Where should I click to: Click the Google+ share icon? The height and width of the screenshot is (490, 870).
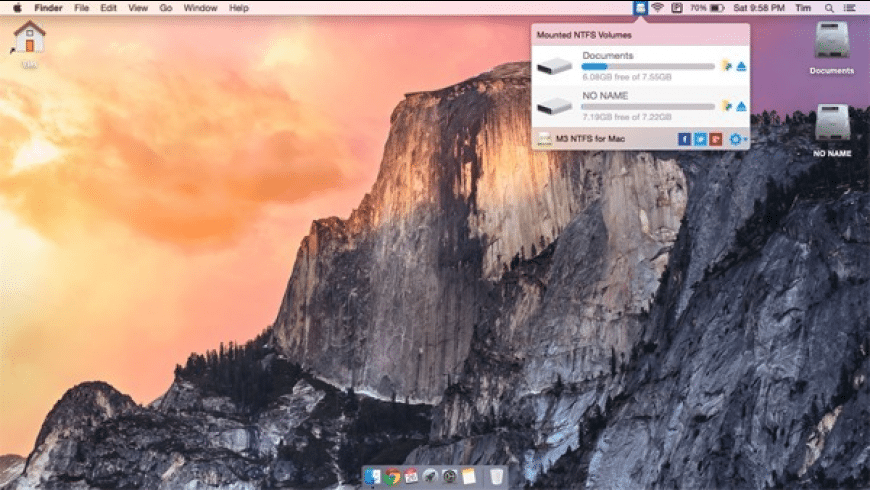click(x=716, y=139)
